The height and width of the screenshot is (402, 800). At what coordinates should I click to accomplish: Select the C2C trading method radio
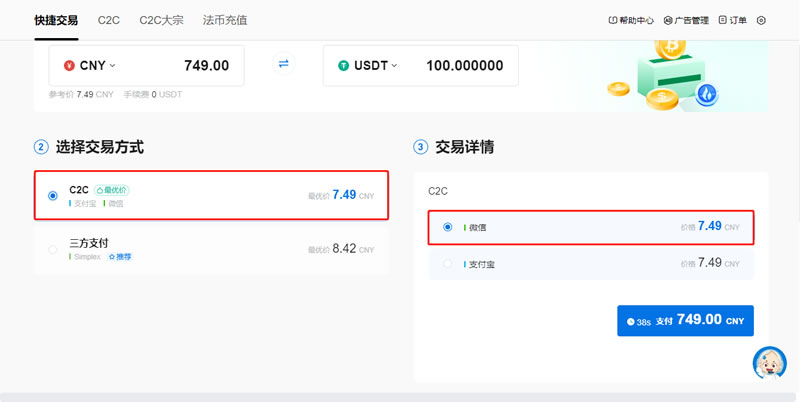coord(53,195)
